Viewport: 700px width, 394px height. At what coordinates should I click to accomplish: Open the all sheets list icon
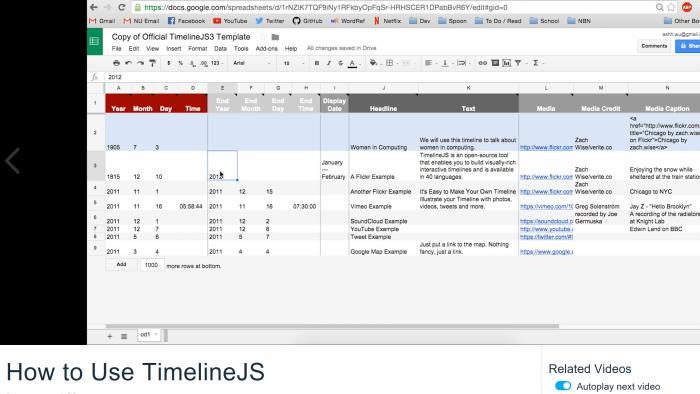pyautogui.click(x=124, y=336)
